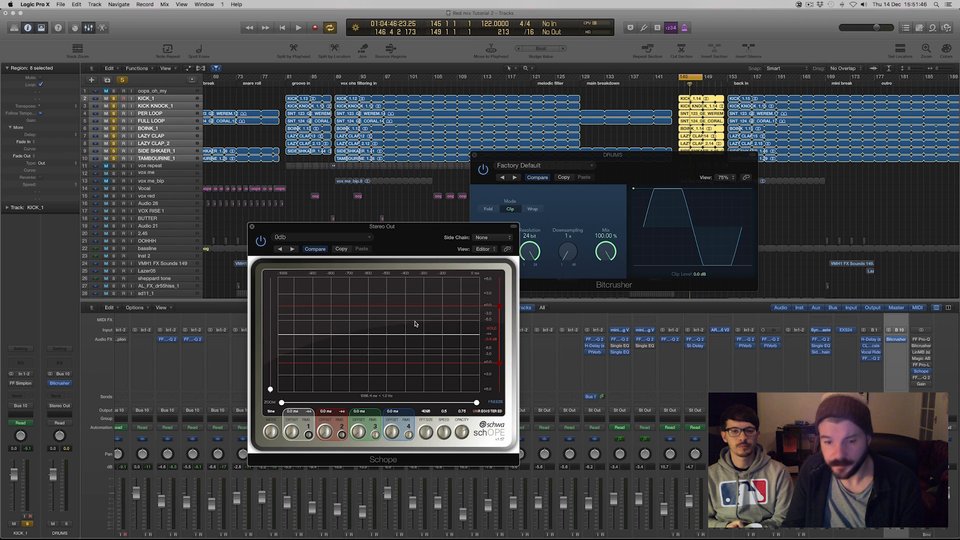960x540 pixels.
Task: Toggle the Mixer icon in control bar
Action: (88, 28)
